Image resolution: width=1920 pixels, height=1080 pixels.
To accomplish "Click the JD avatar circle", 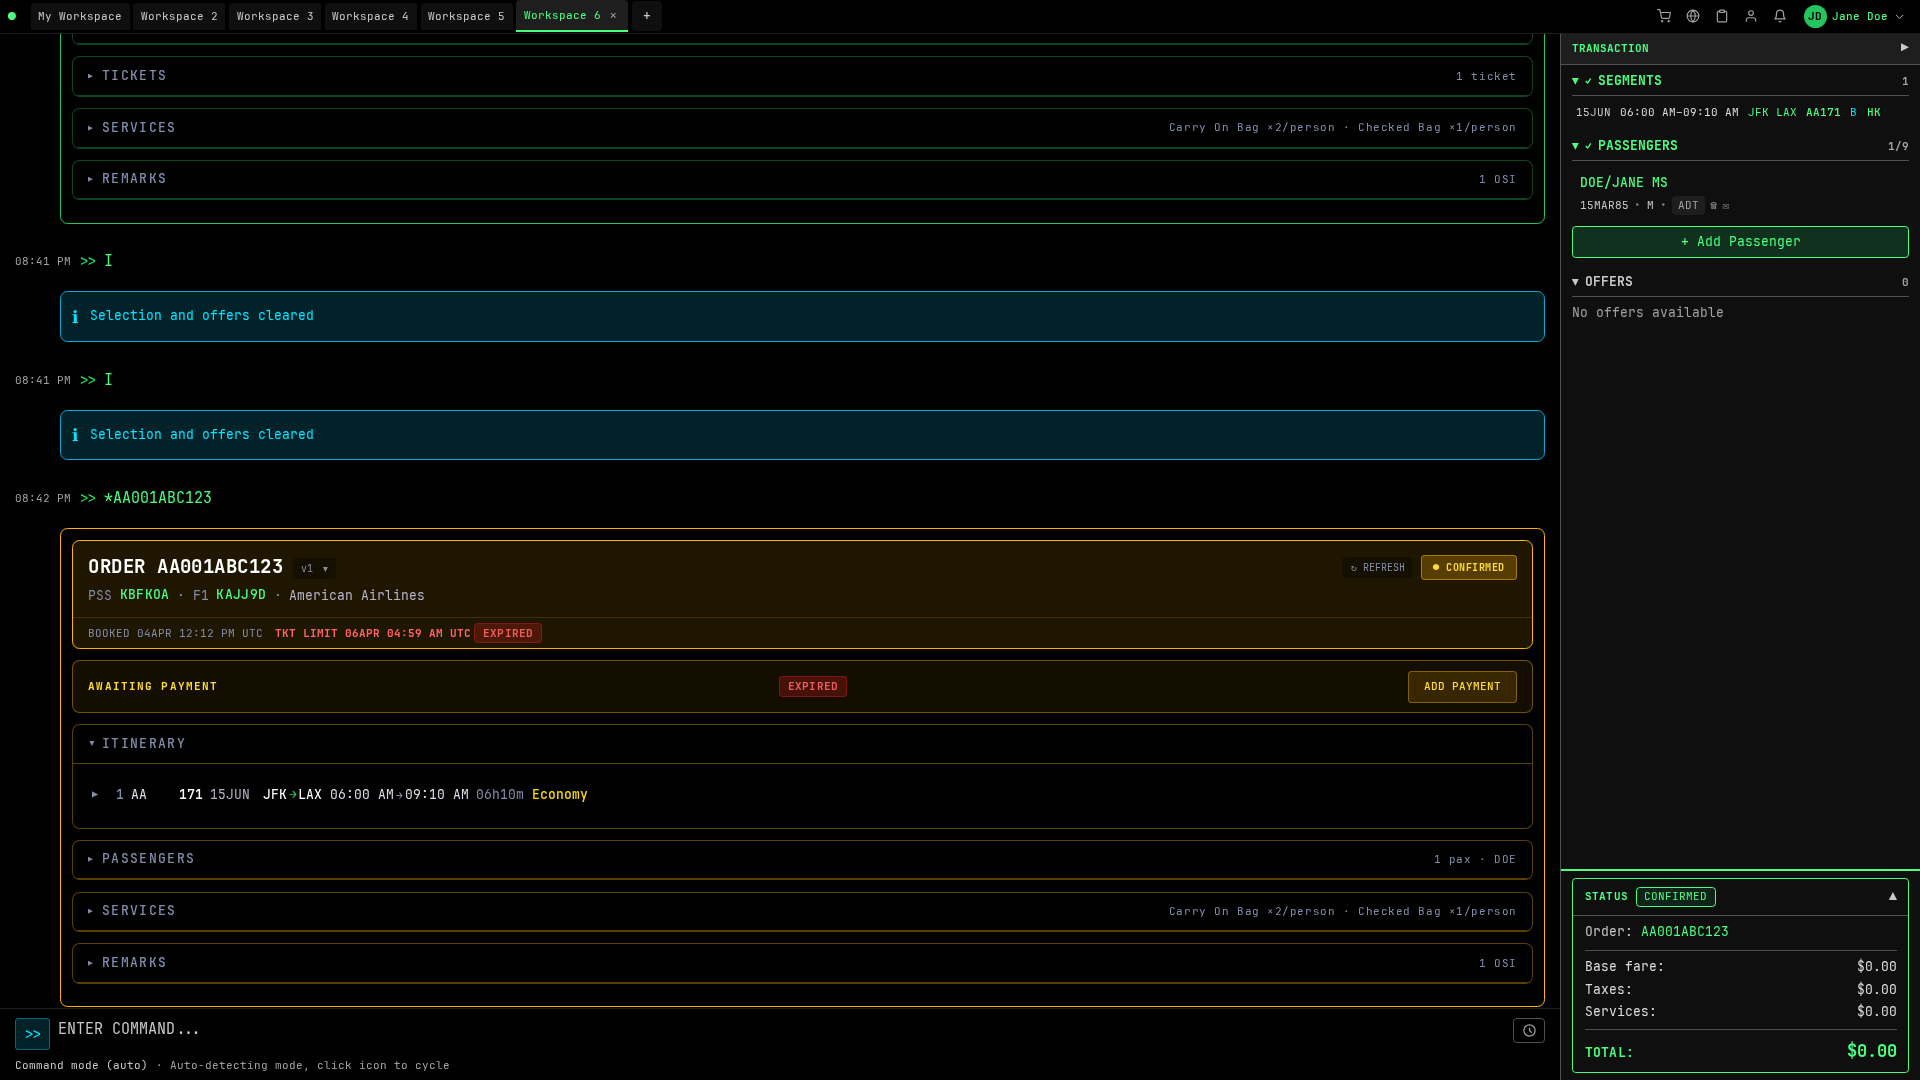I will (1815, 16).
